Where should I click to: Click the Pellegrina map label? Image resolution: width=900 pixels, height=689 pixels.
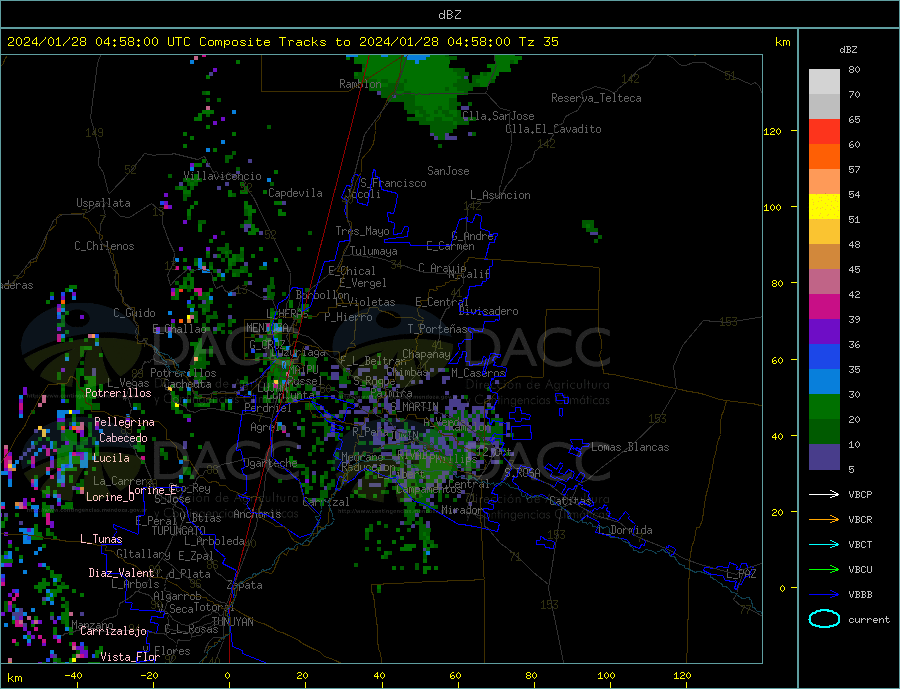tap(125, 423)
